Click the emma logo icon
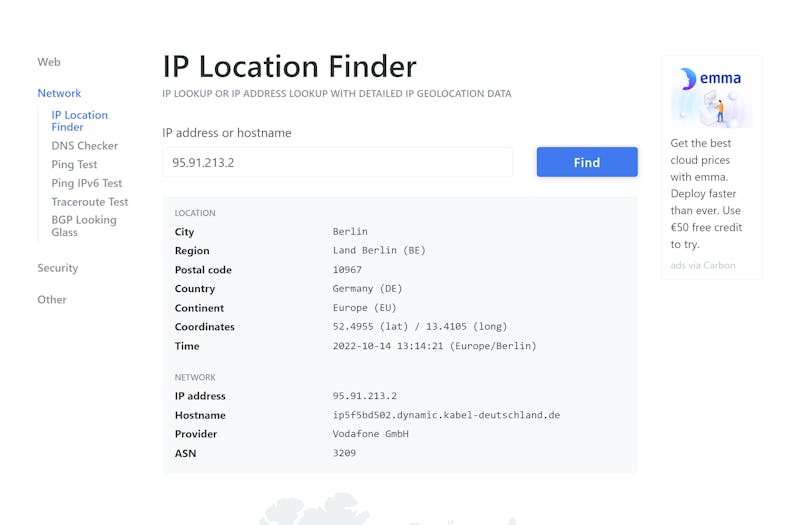This screenshot has width=800, height=525. 688,79
